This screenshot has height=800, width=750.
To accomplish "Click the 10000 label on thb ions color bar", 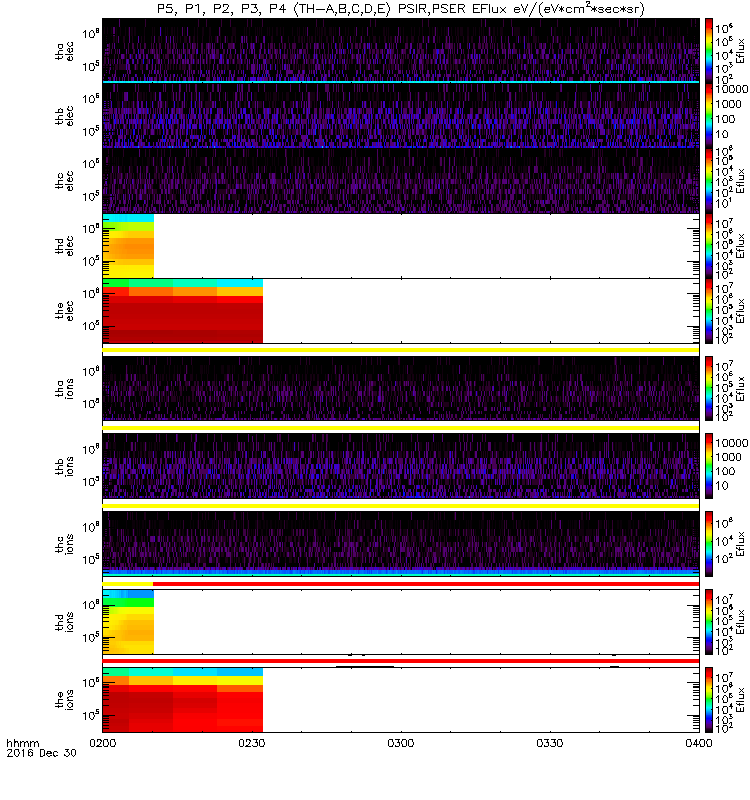I will pos(732,443).
